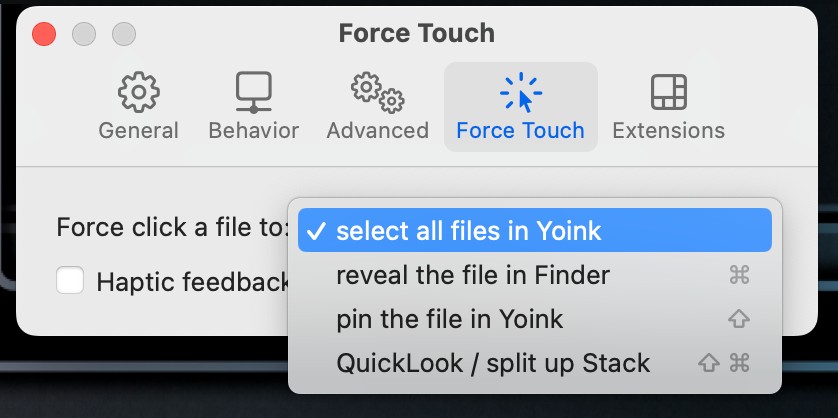The height and width of the screenshot is (418, 838).
Task: Enable the Haptic feedback checkbox
Action: coord(70,281)
